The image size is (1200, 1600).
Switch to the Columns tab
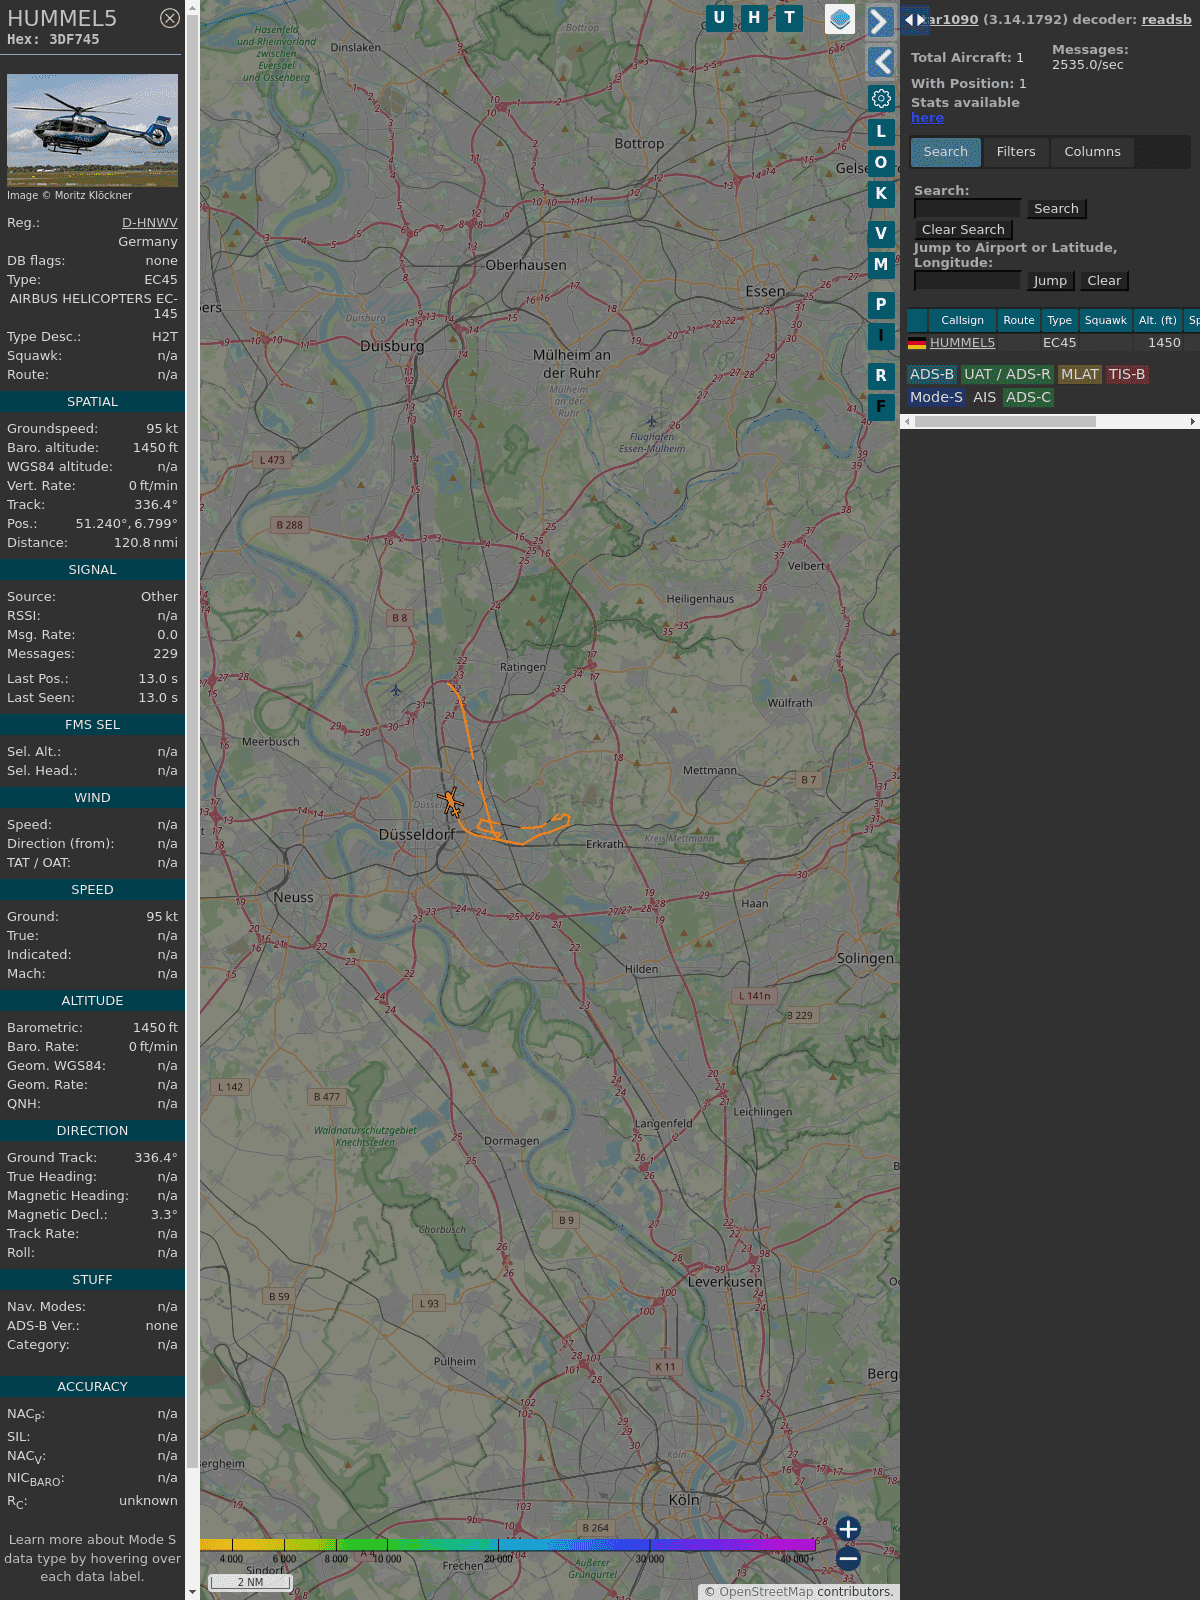click(1092, 152)
